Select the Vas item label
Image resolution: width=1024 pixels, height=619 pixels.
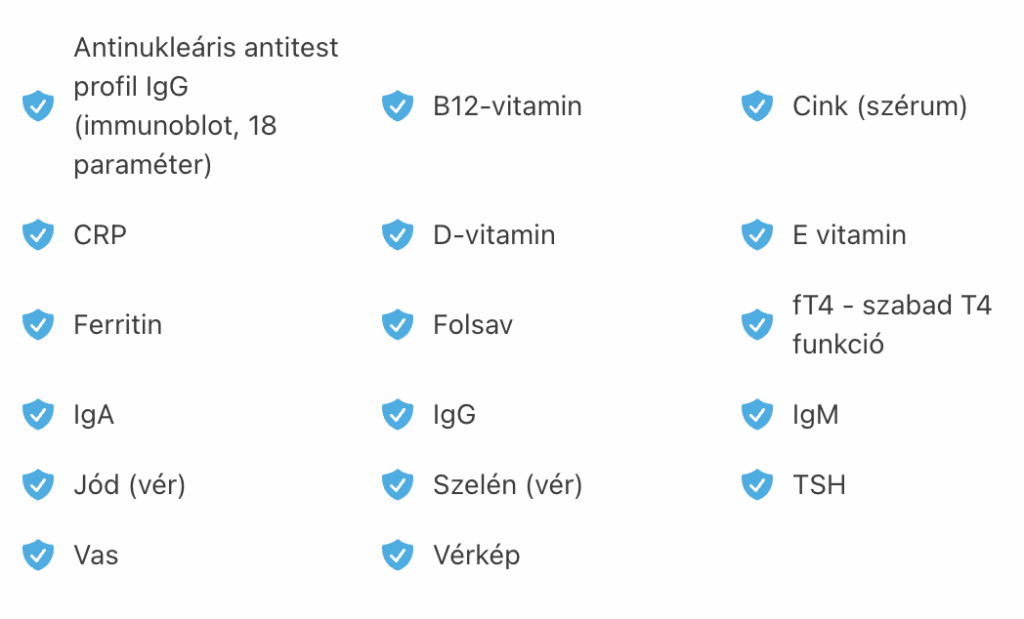(96, 556)
